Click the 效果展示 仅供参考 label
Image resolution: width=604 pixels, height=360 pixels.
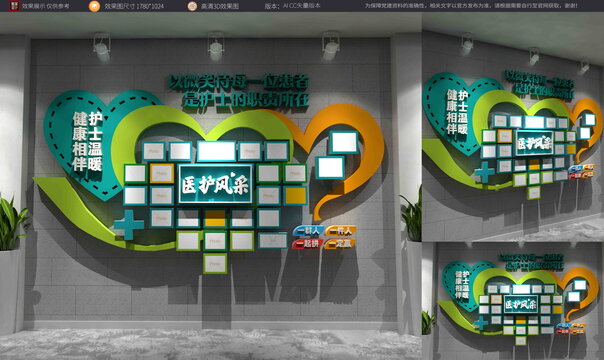click(46, 6)
